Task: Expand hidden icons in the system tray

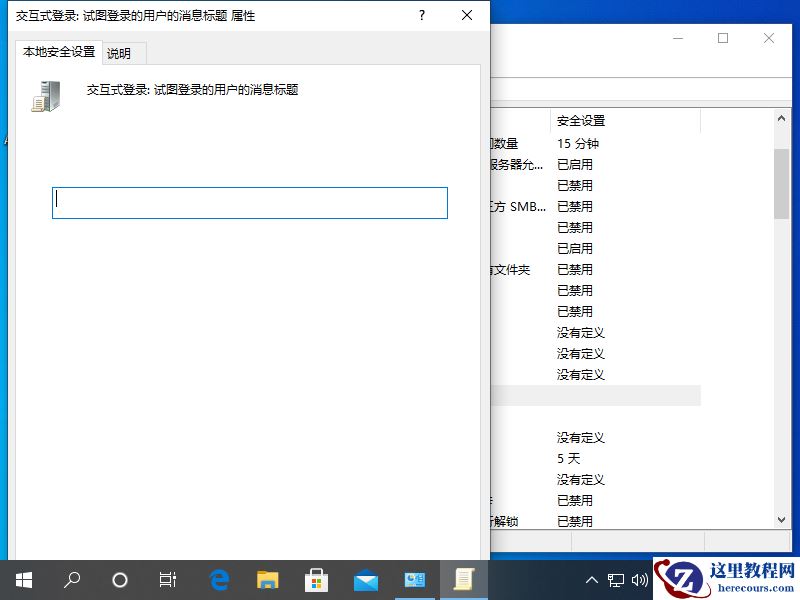Action: point(592,580)
